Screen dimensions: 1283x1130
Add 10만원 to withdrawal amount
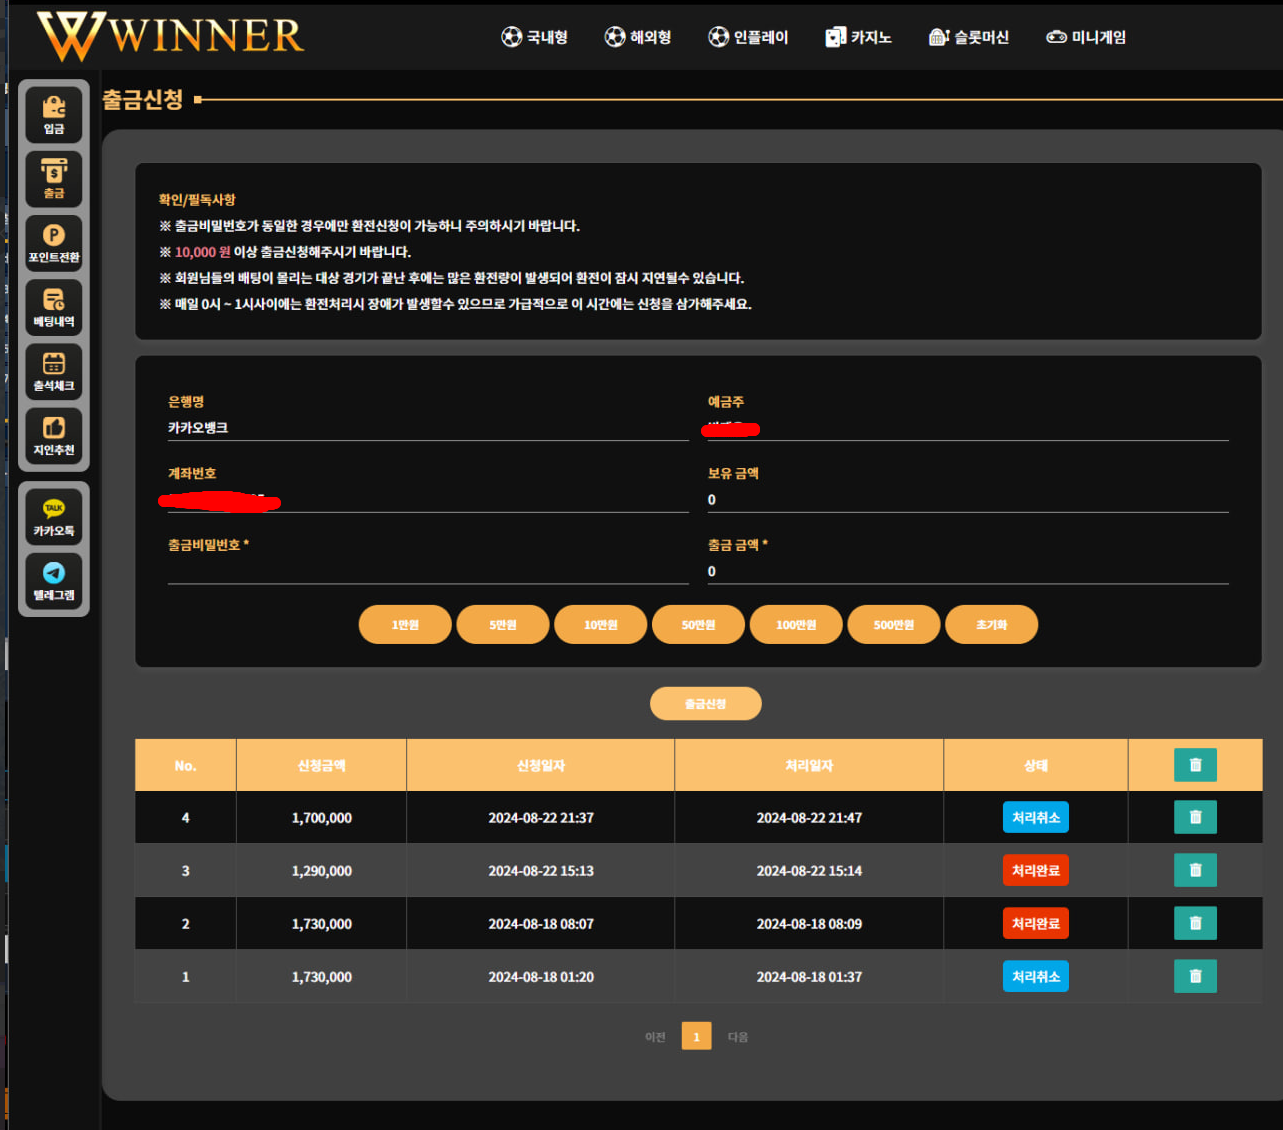pos(601,624)
